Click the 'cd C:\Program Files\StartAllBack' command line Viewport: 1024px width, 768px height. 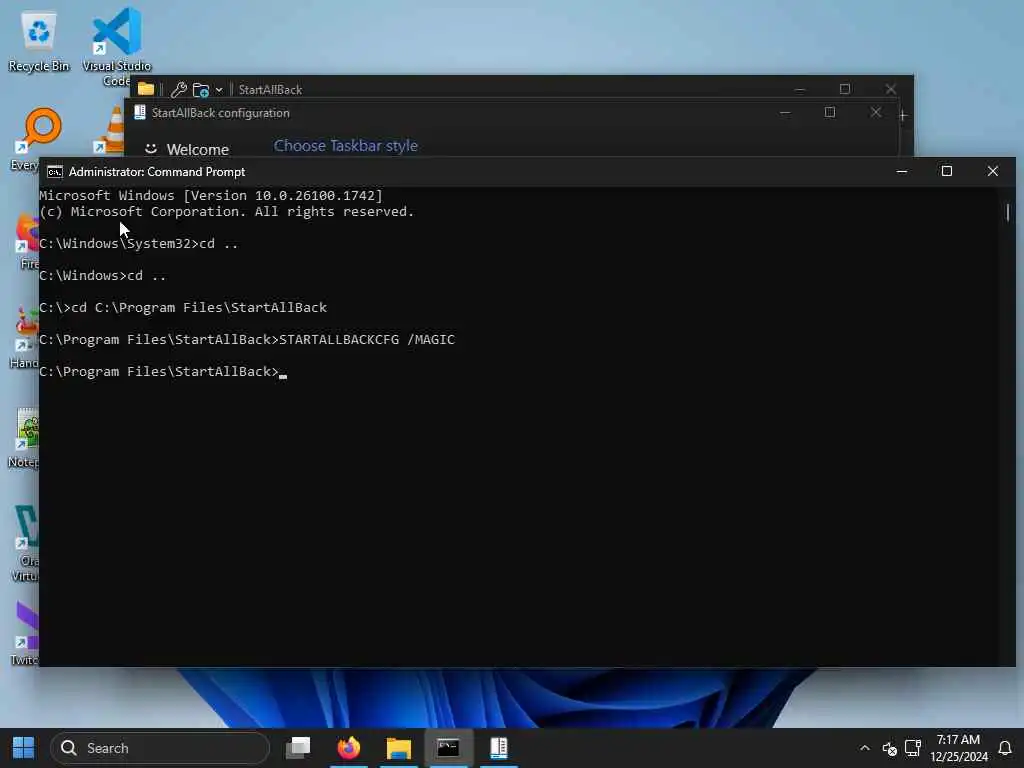pos(199,308)
